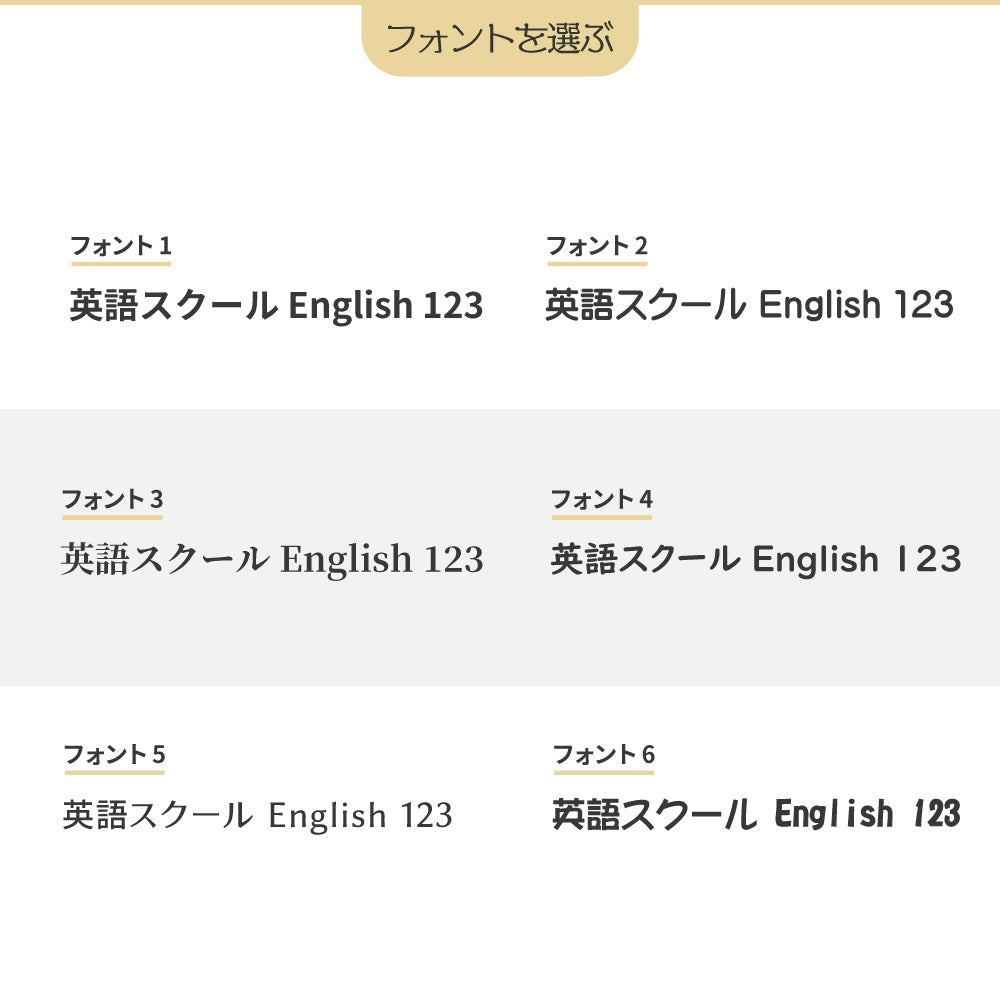Pick the heavy pop-style sample under フォント 6
Image resolution: width=1000 pixels, height=1000 pixels.
pos(756,815)
